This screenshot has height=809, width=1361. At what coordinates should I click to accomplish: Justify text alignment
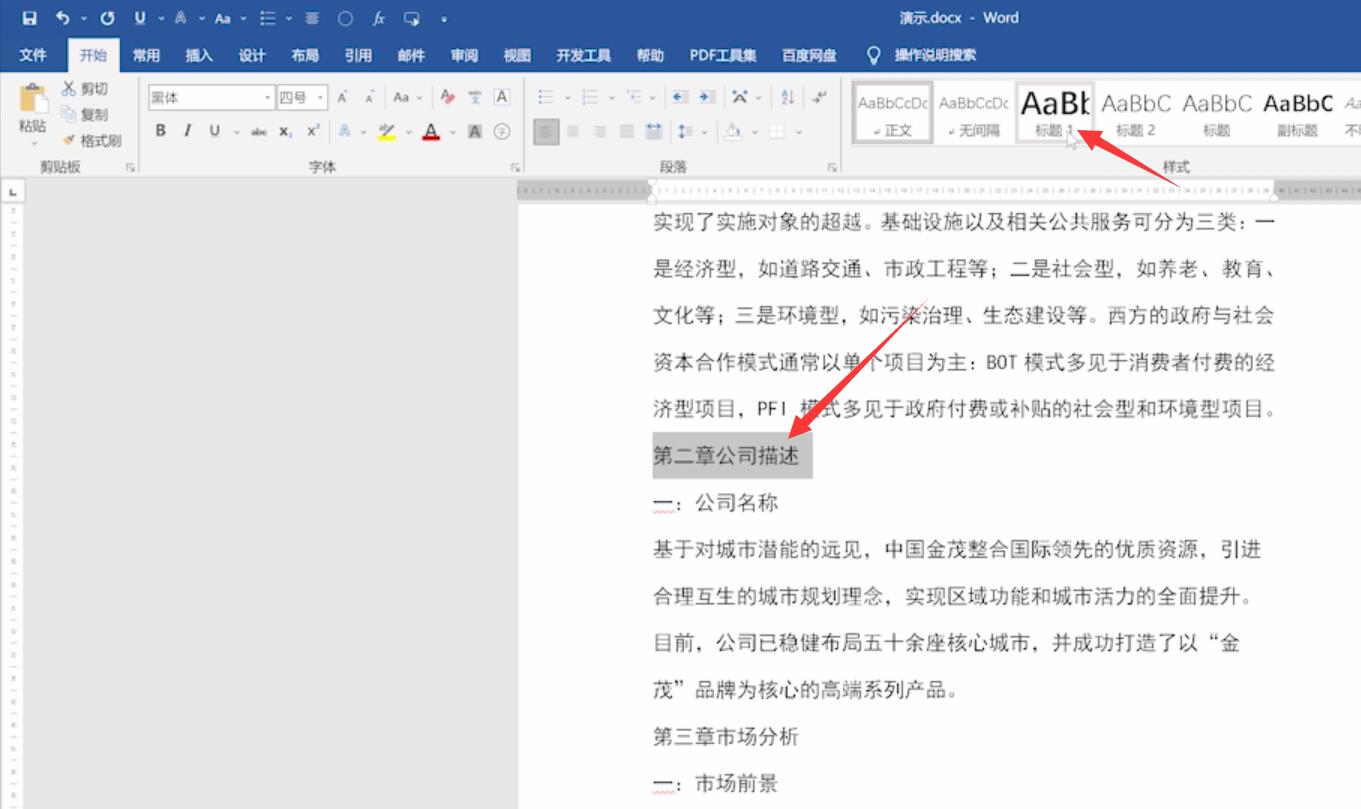click(627, 131)
